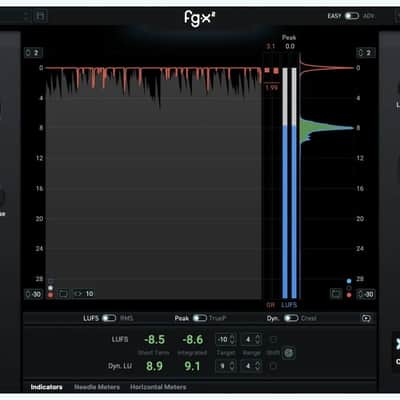Toggle the gray square indicator under waveform graph
This screenshot has width=400, height=400.
pyautogui.click(x=50, y=281)
